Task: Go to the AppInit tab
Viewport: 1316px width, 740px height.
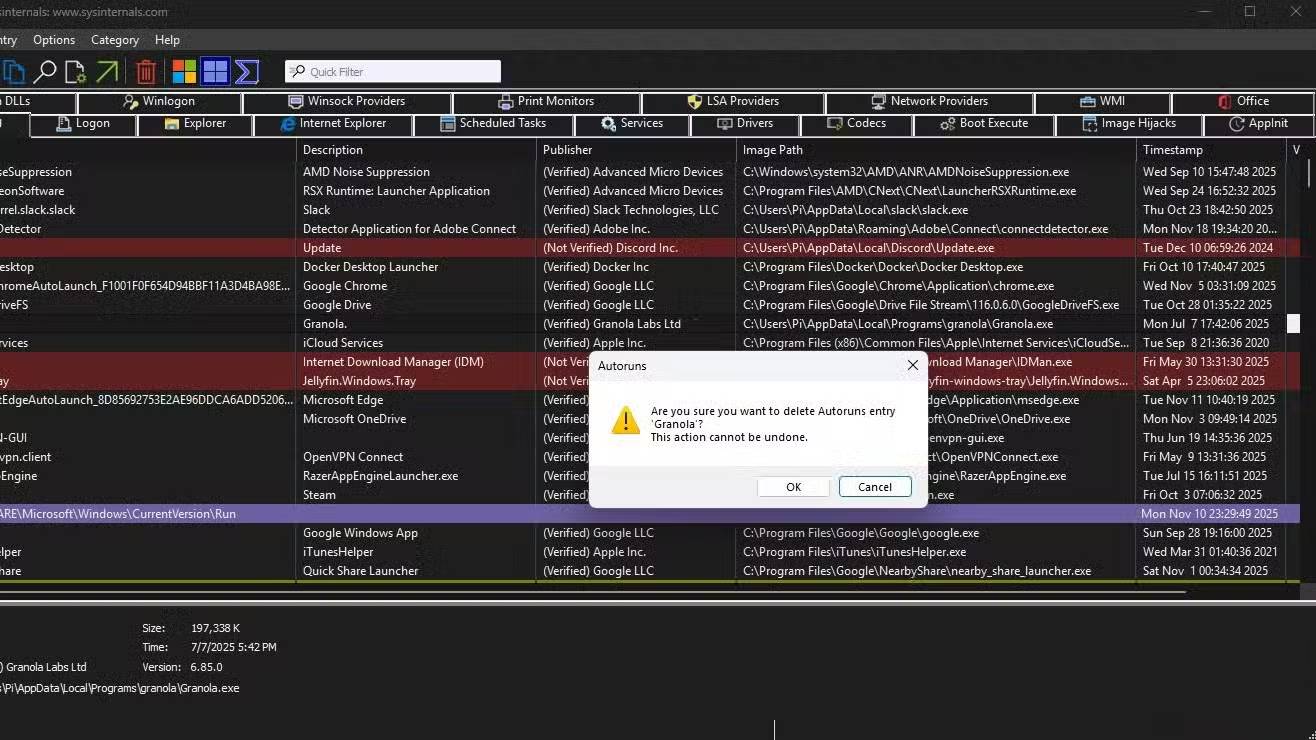Action: [1258, 123]
